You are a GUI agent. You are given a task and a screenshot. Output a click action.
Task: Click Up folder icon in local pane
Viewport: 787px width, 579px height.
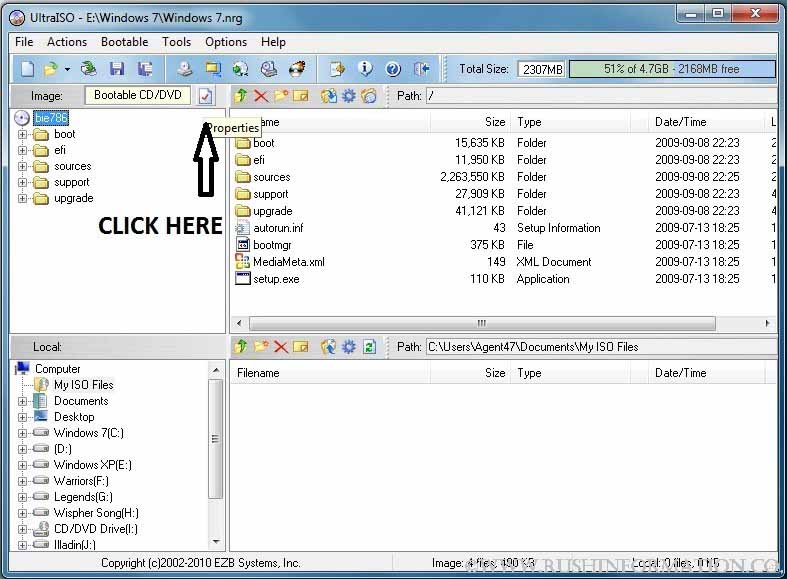point(240,347)
